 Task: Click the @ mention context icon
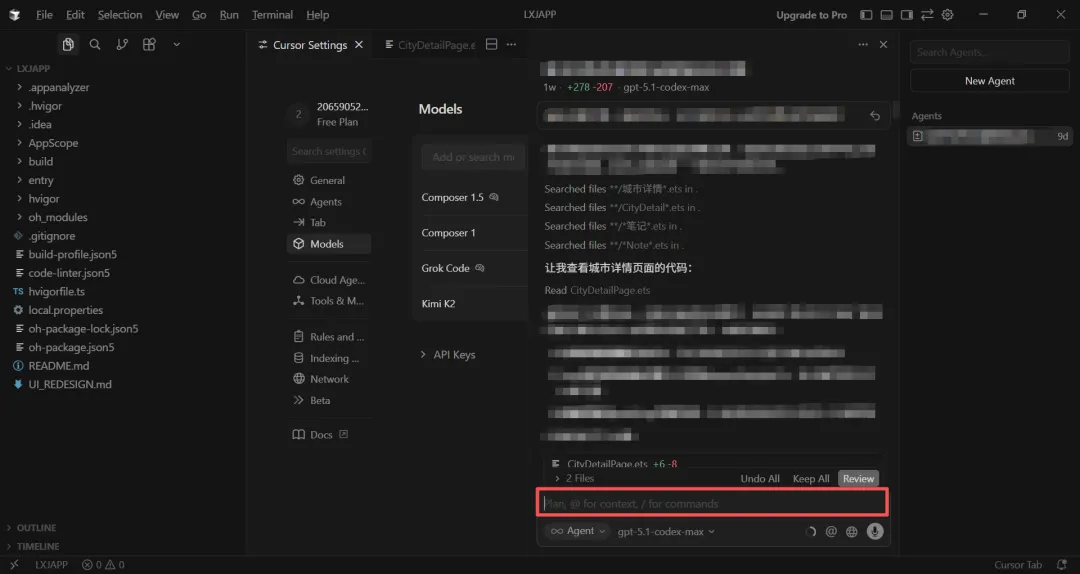[831, 531]
